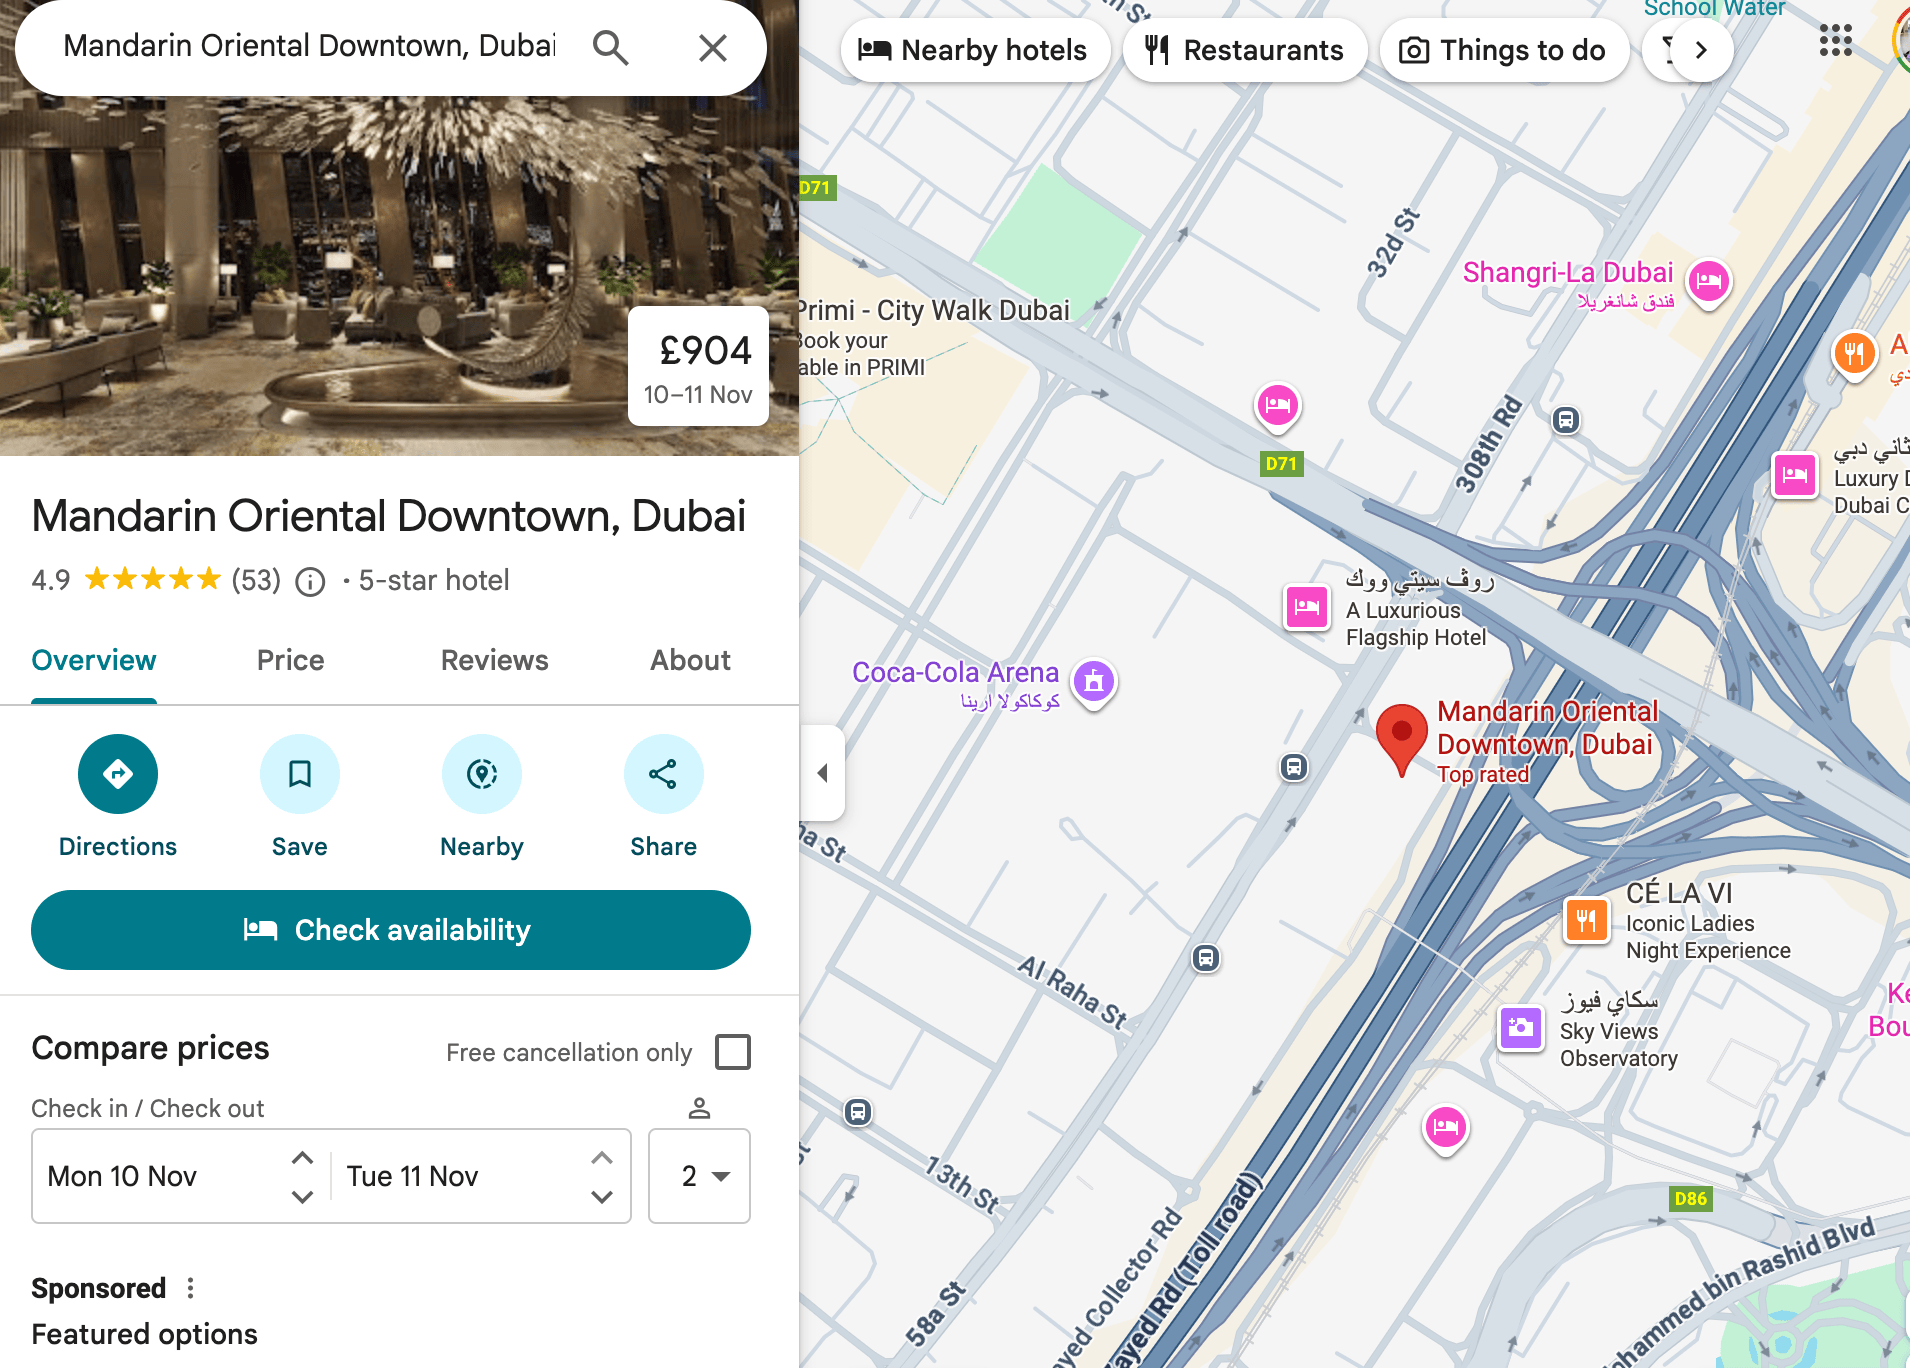Filter map by Things to do

pos(1505,50)
